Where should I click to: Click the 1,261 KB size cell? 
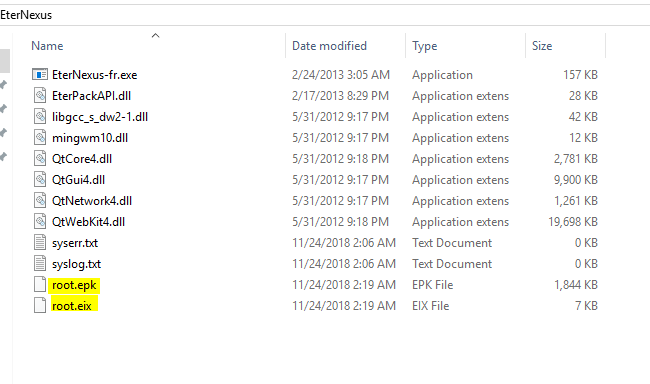click(x=576, y=201)
